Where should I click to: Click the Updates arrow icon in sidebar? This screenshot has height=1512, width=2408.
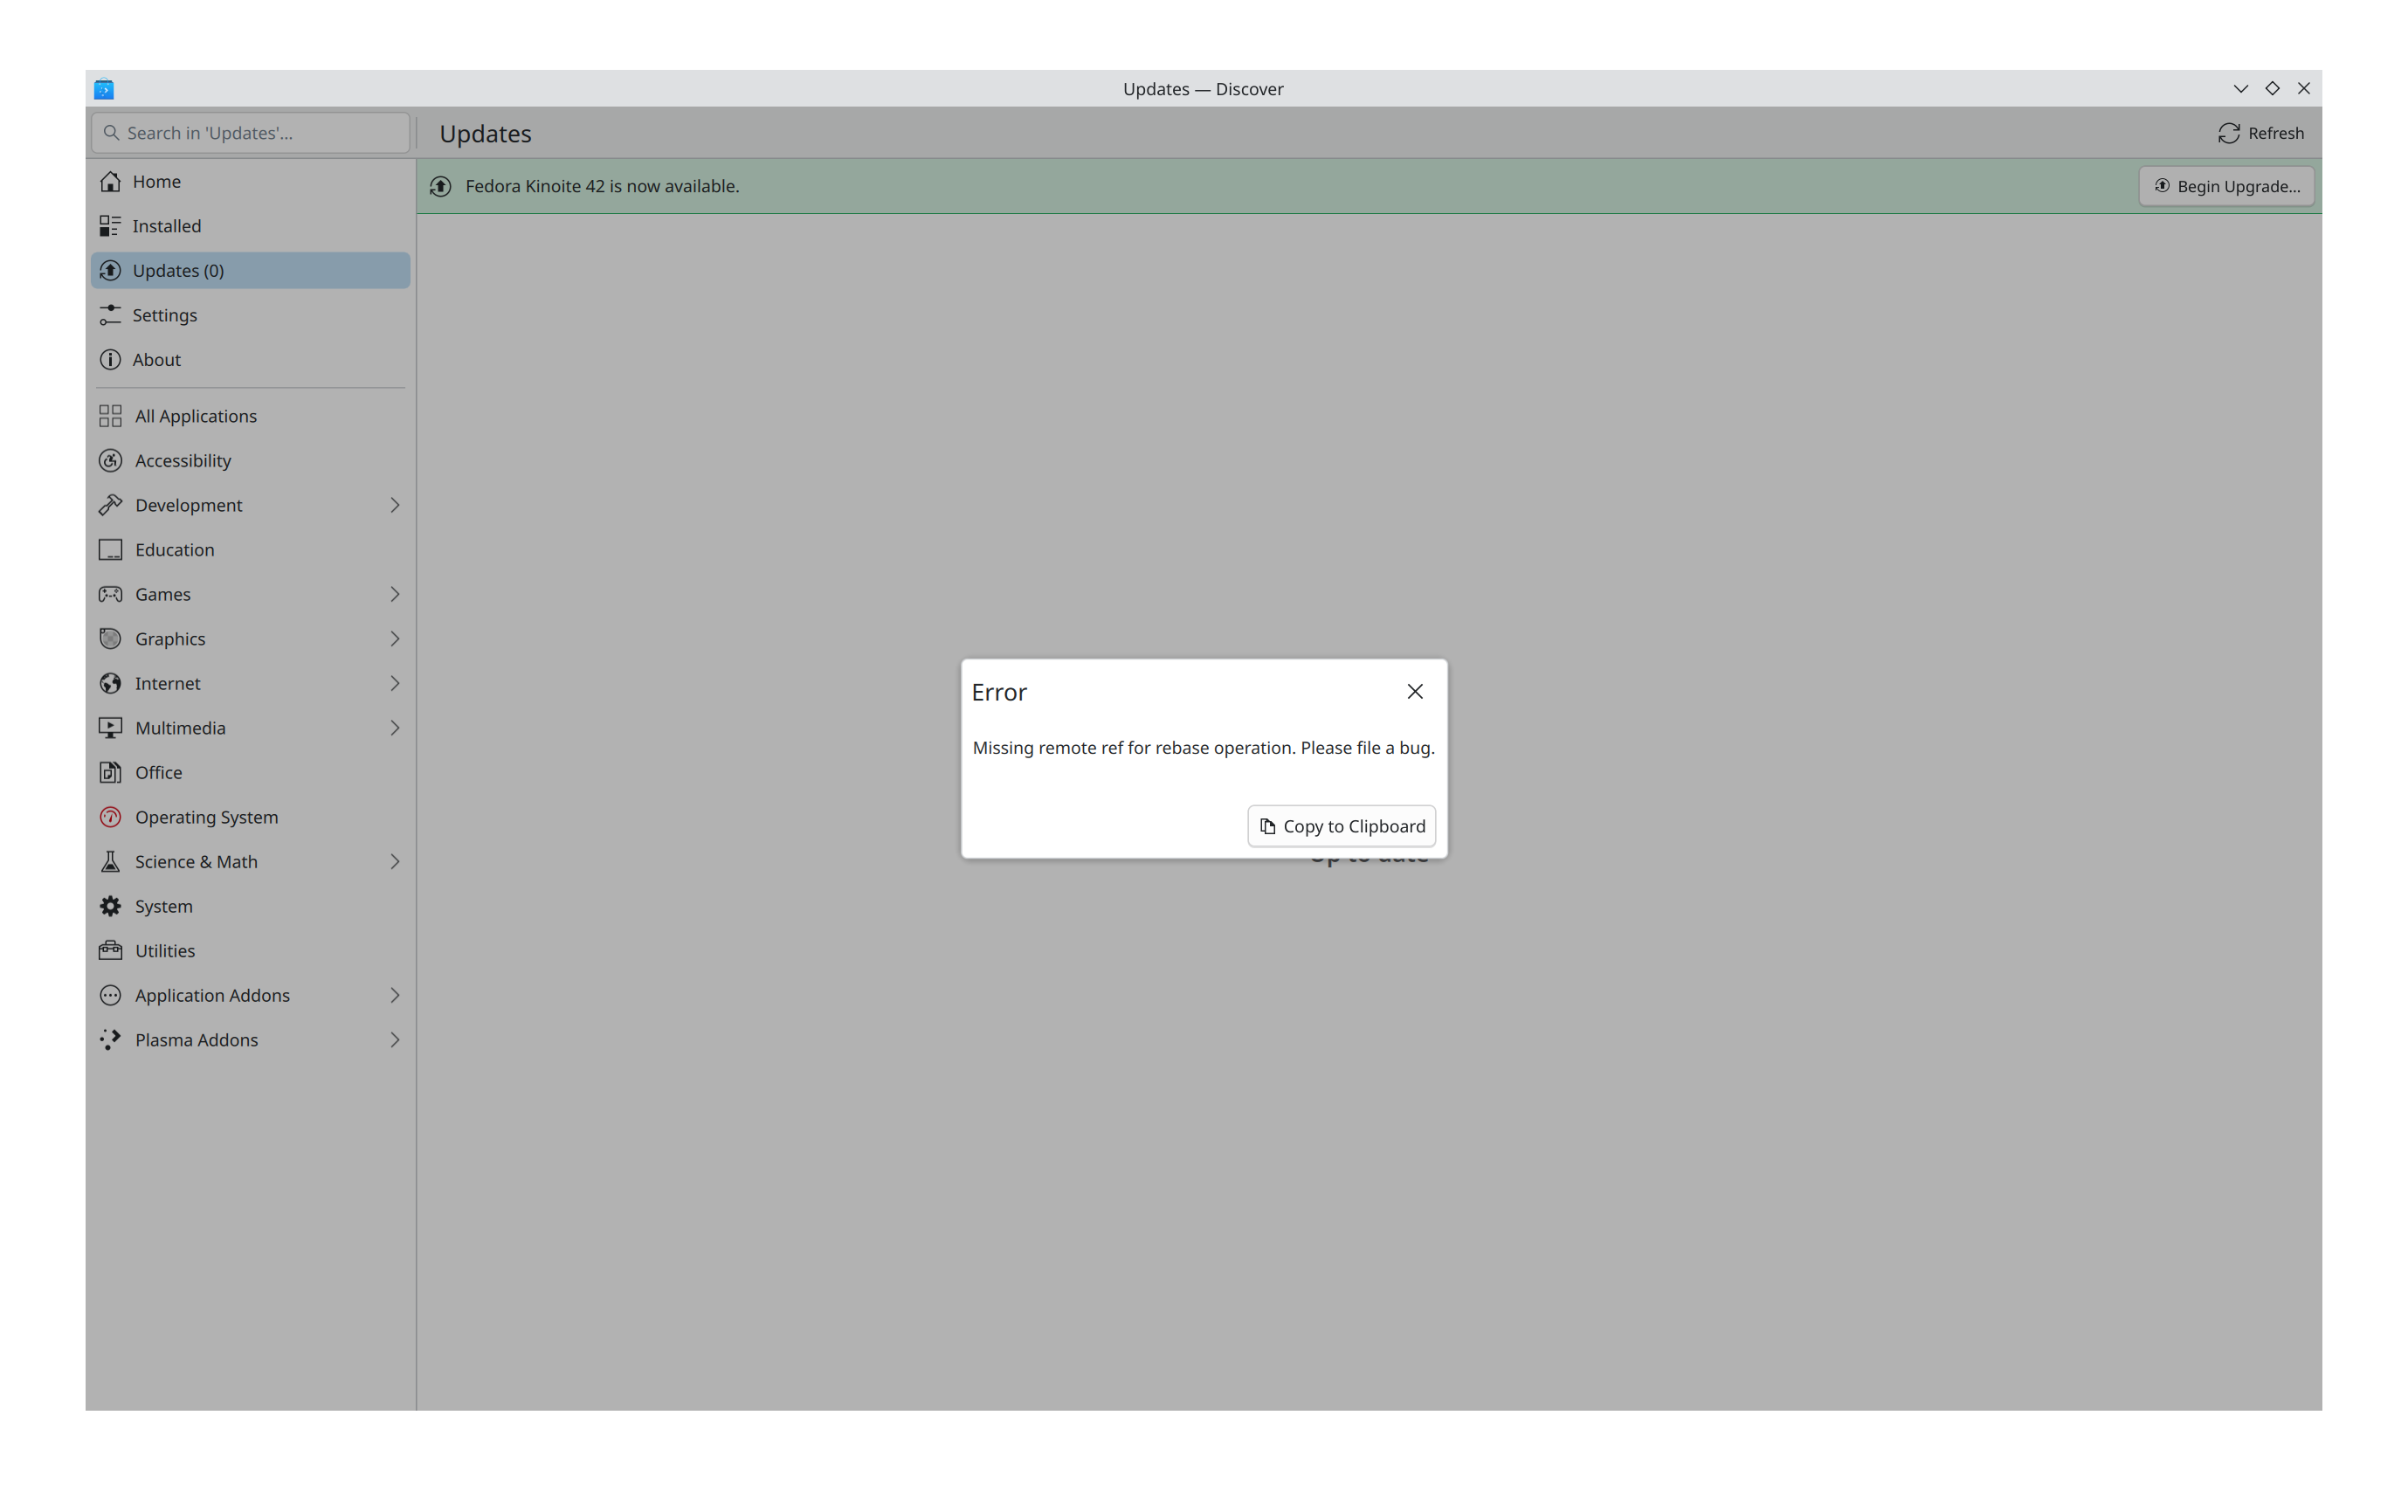tap(110, 270)
